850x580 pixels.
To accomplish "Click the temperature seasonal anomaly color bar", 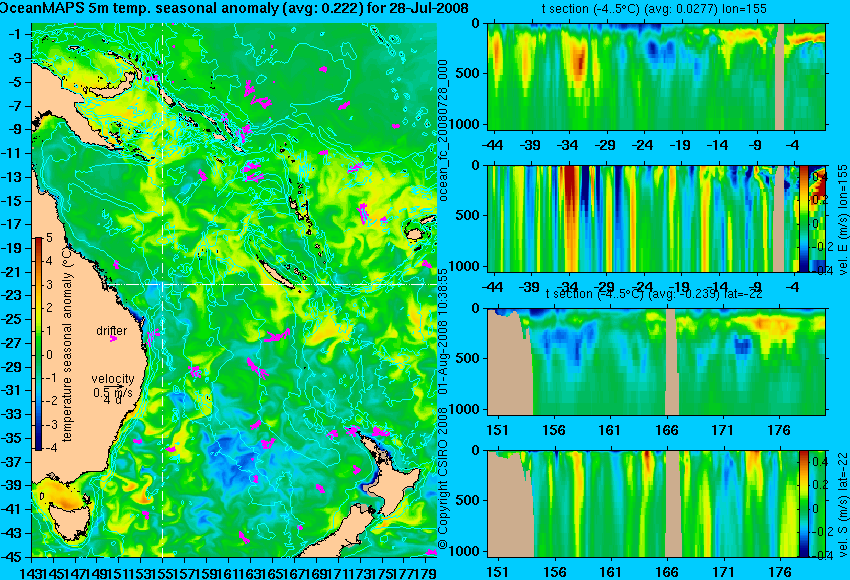I will 39,344.
